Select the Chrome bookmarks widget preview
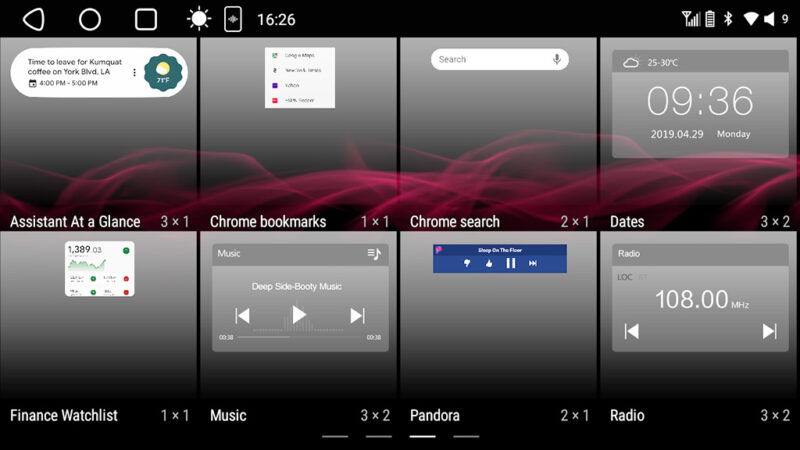Viewport: 800px width, 450px height. 299,78
